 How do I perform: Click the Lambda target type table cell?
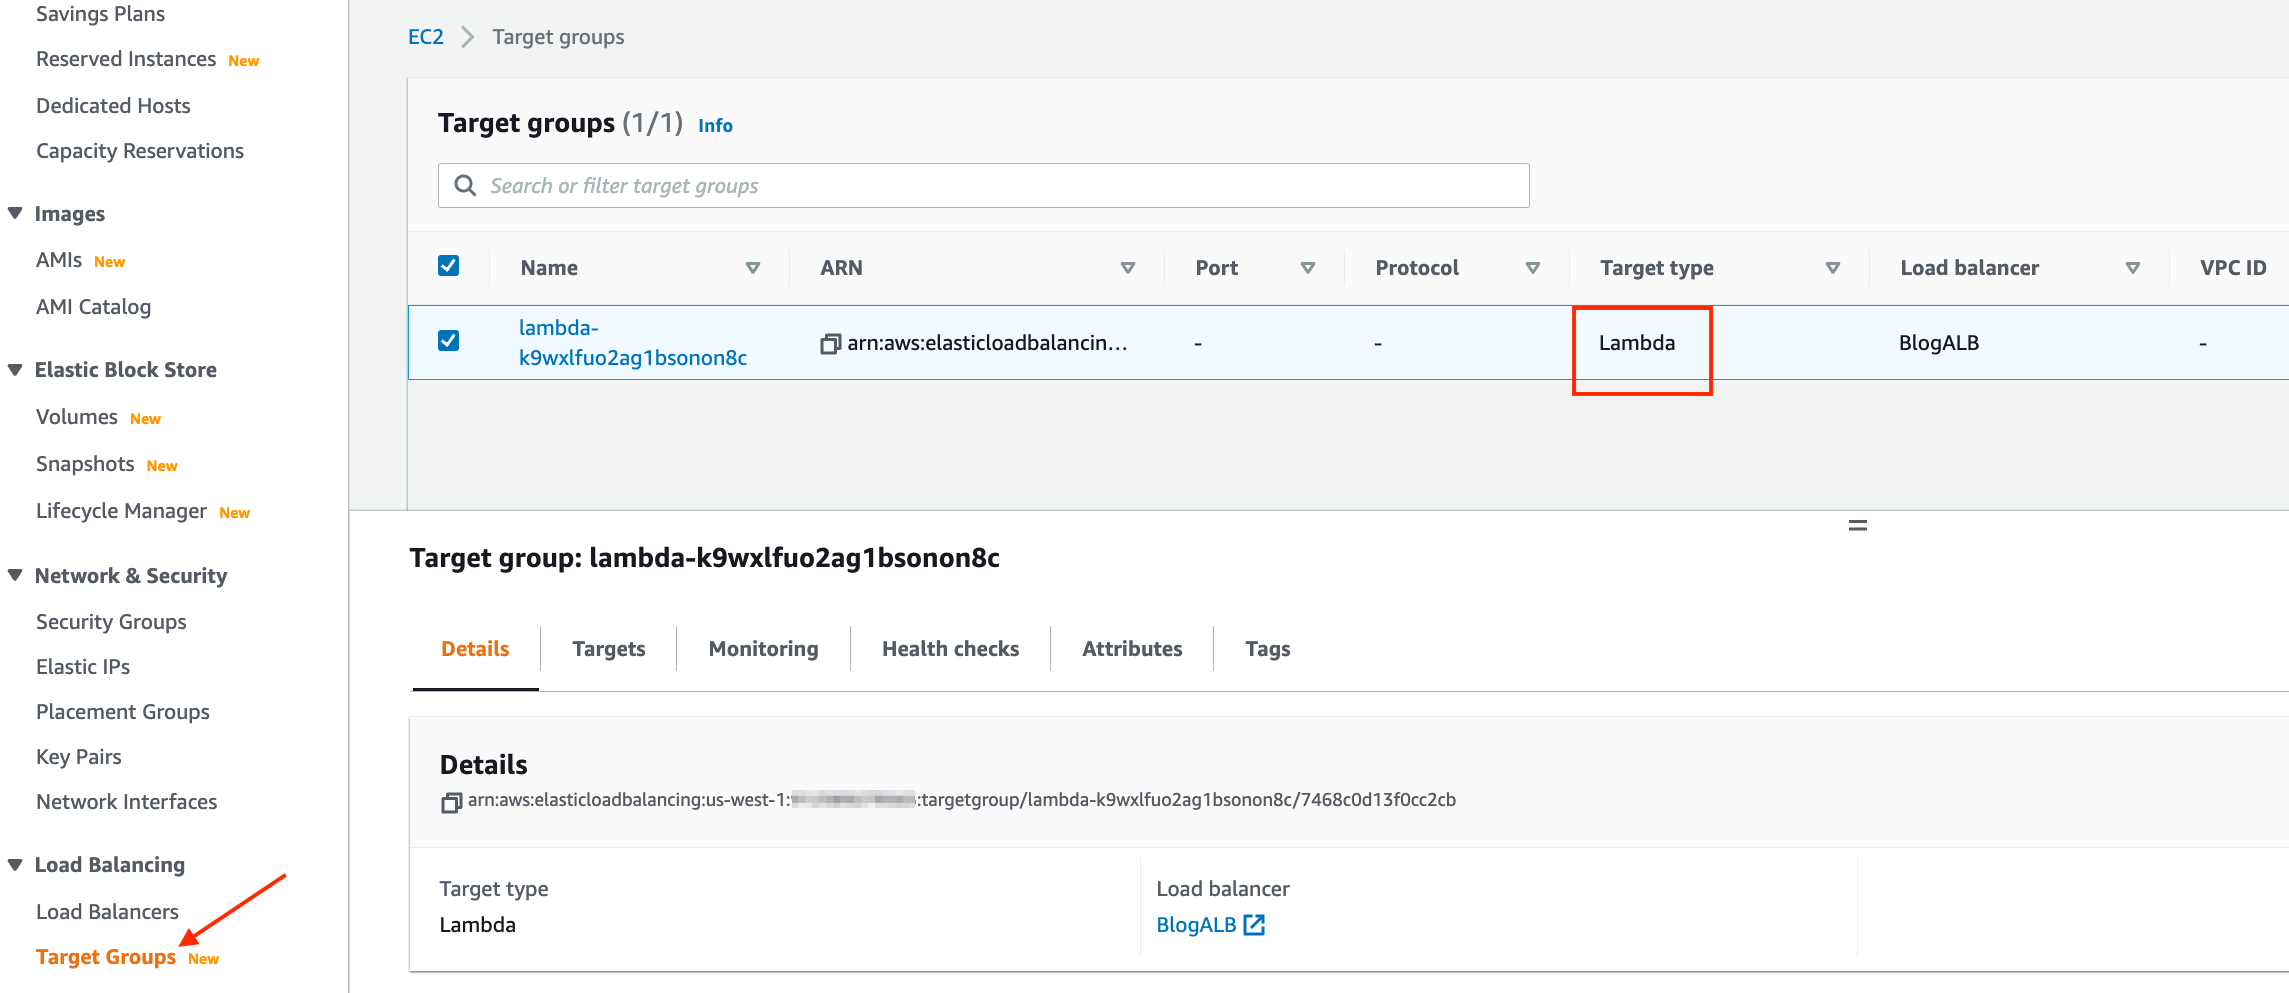[1637, 343]
